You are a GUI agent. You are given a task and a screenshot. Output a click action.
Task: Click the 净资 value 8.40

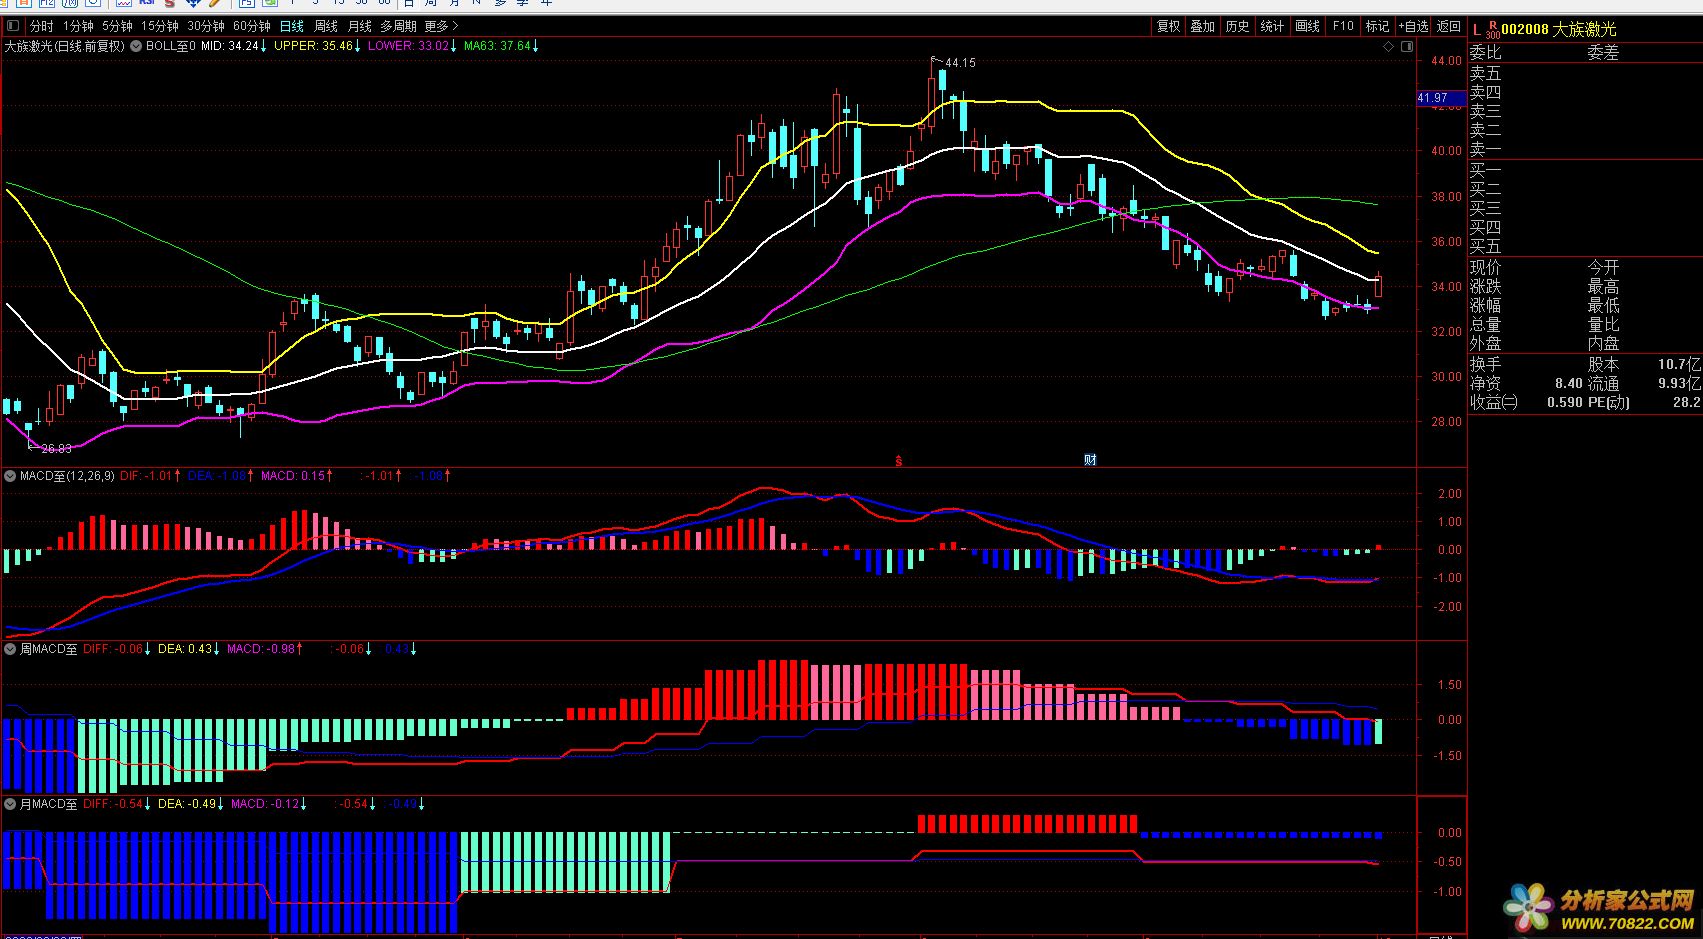click(1569, 384)
